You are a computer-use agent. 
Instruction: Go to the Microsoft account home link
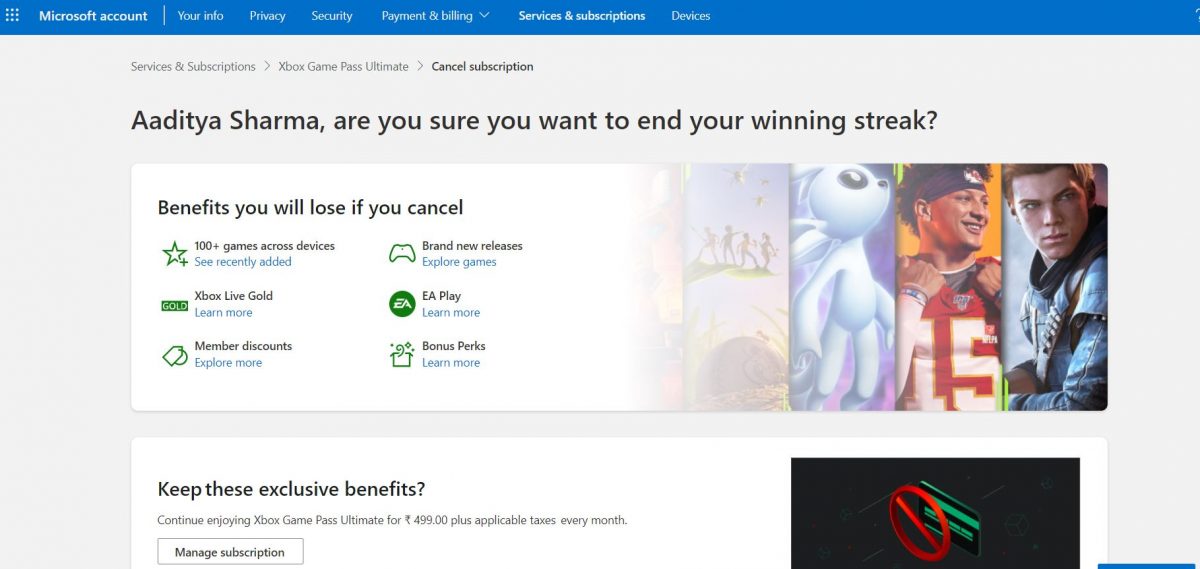click(93, 16)
